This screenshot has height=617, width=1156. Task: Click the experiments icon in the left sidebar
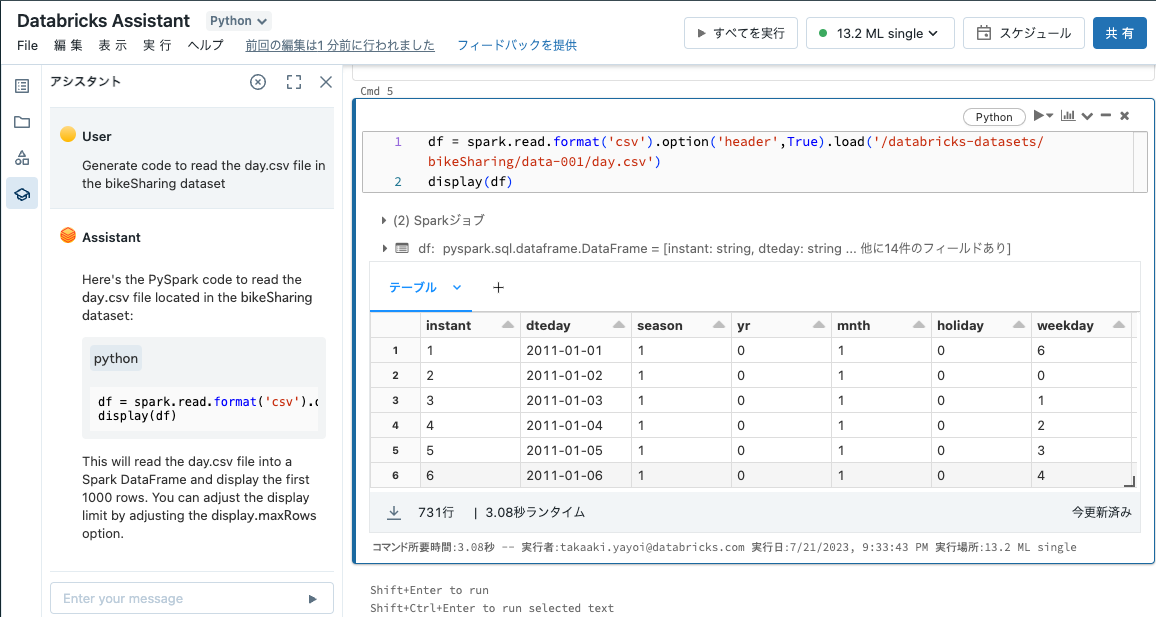[21, 158]
